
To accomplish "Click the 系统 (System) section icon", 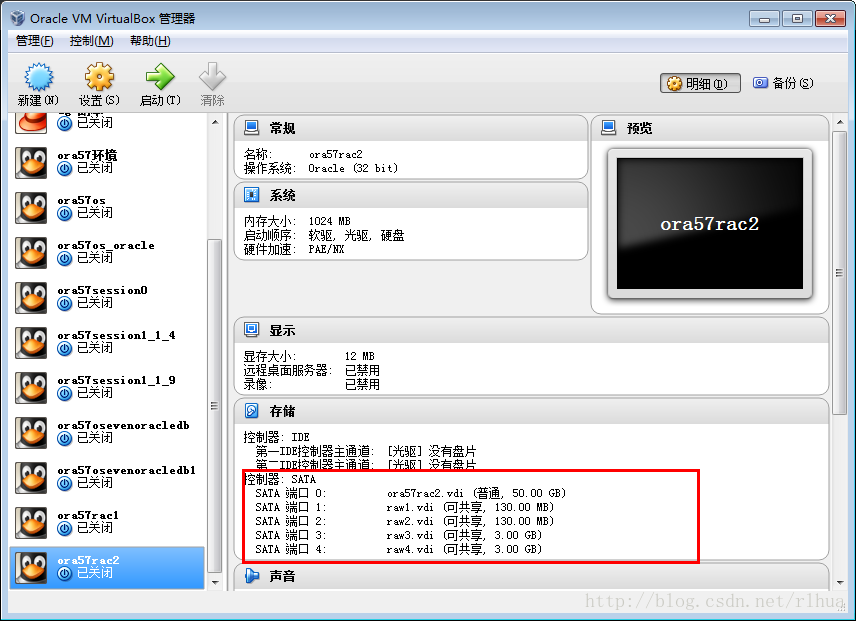I will point(251,195).
